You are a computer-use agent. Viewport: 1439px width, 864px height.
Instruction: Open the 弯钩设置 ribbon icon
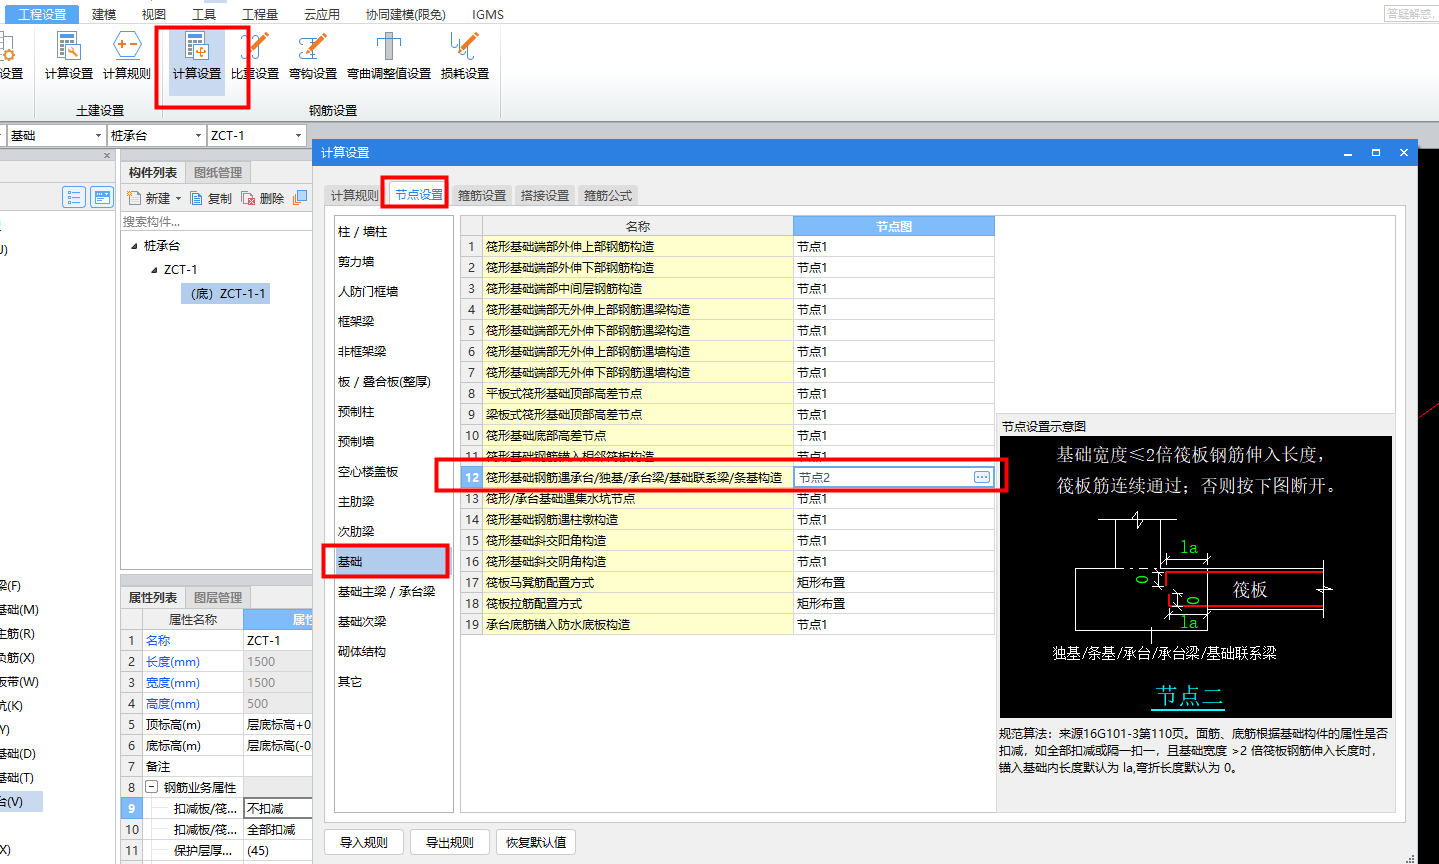(x=313, y=56)
